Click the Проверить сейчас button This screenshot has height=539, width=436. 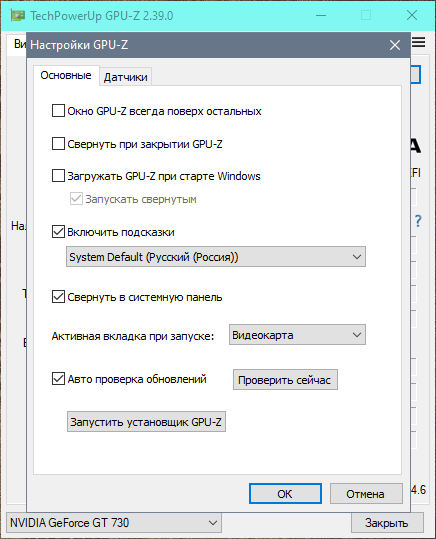pyautogui.click(x=285, y=380)
